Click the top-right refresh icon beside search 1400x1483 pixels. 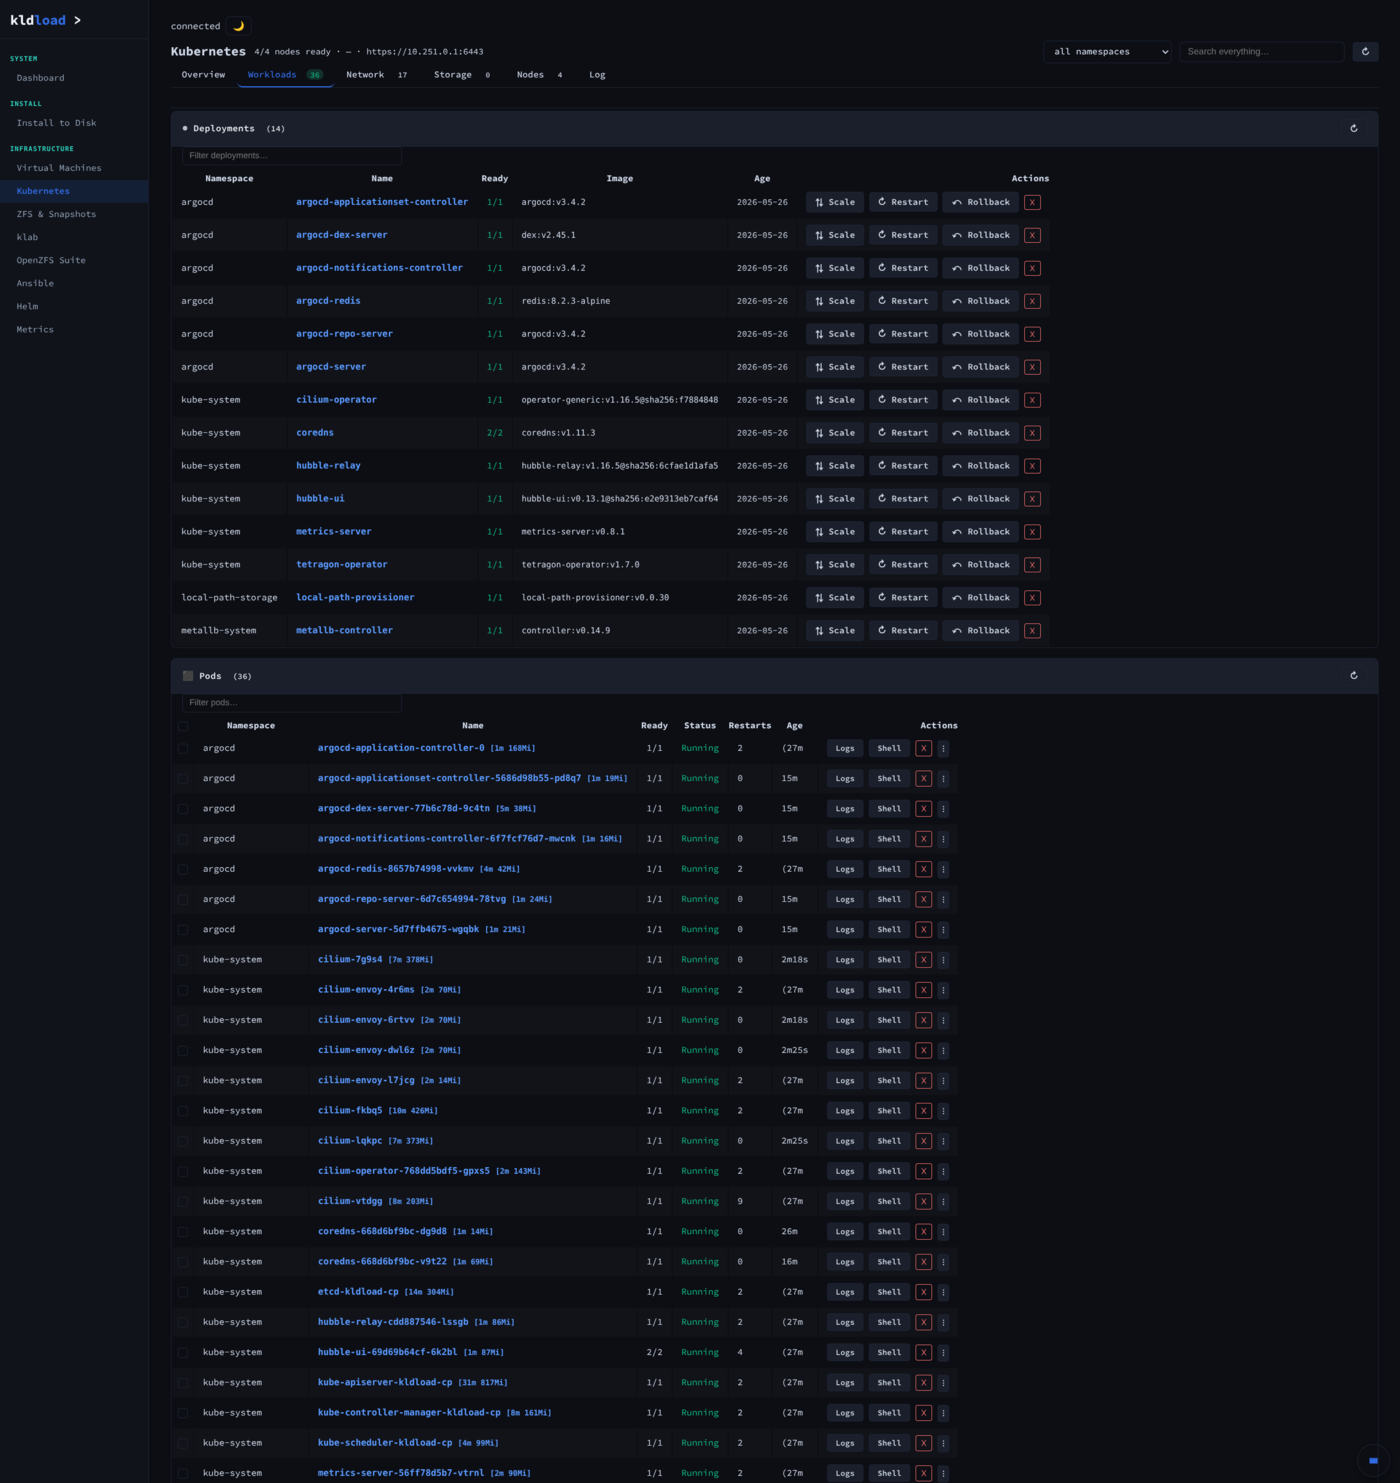(1365, 51)
